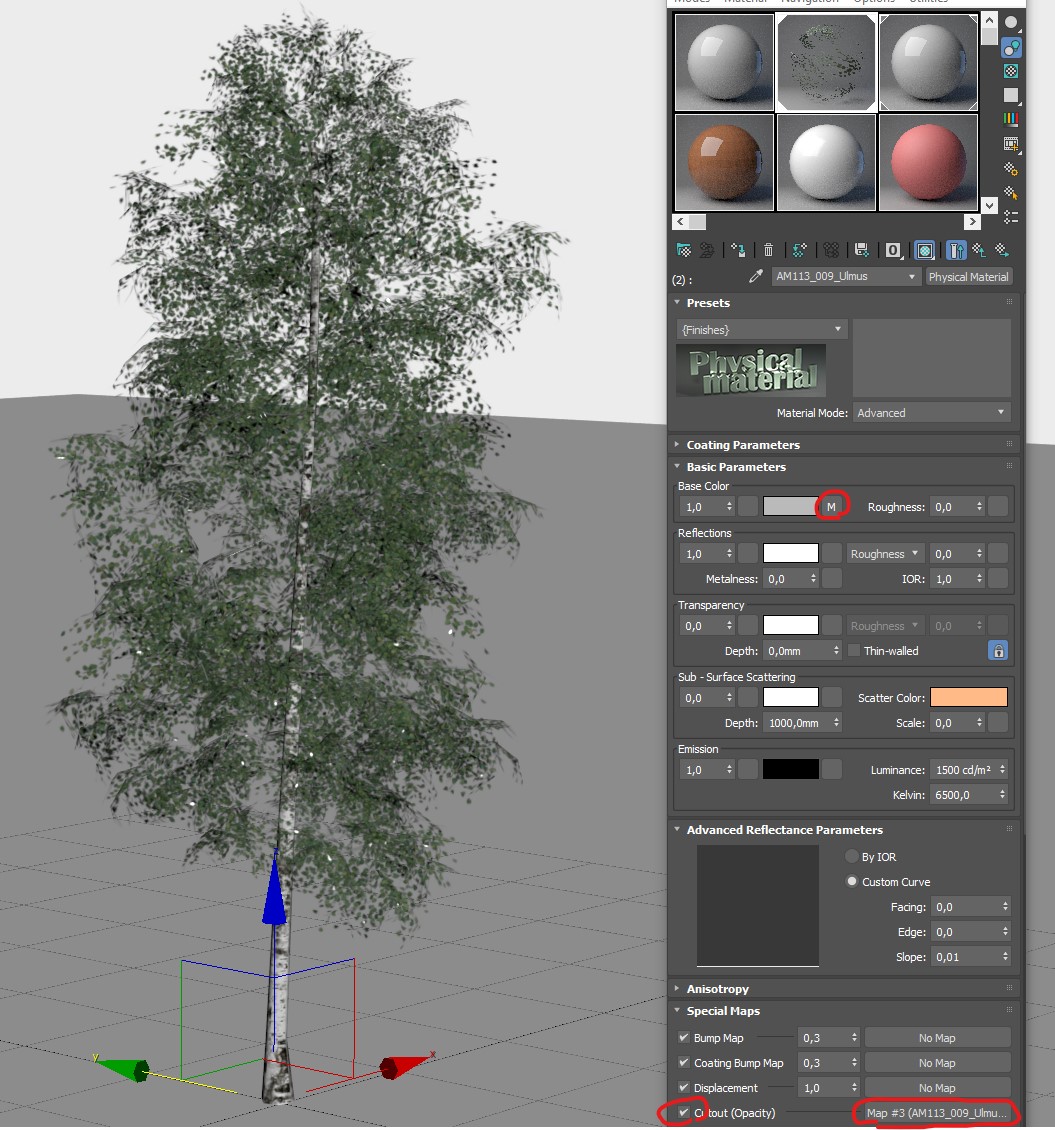Click the Select by Material icon
The width and height of the screenshot is (1055, 1130).
tap(1011, 193)
